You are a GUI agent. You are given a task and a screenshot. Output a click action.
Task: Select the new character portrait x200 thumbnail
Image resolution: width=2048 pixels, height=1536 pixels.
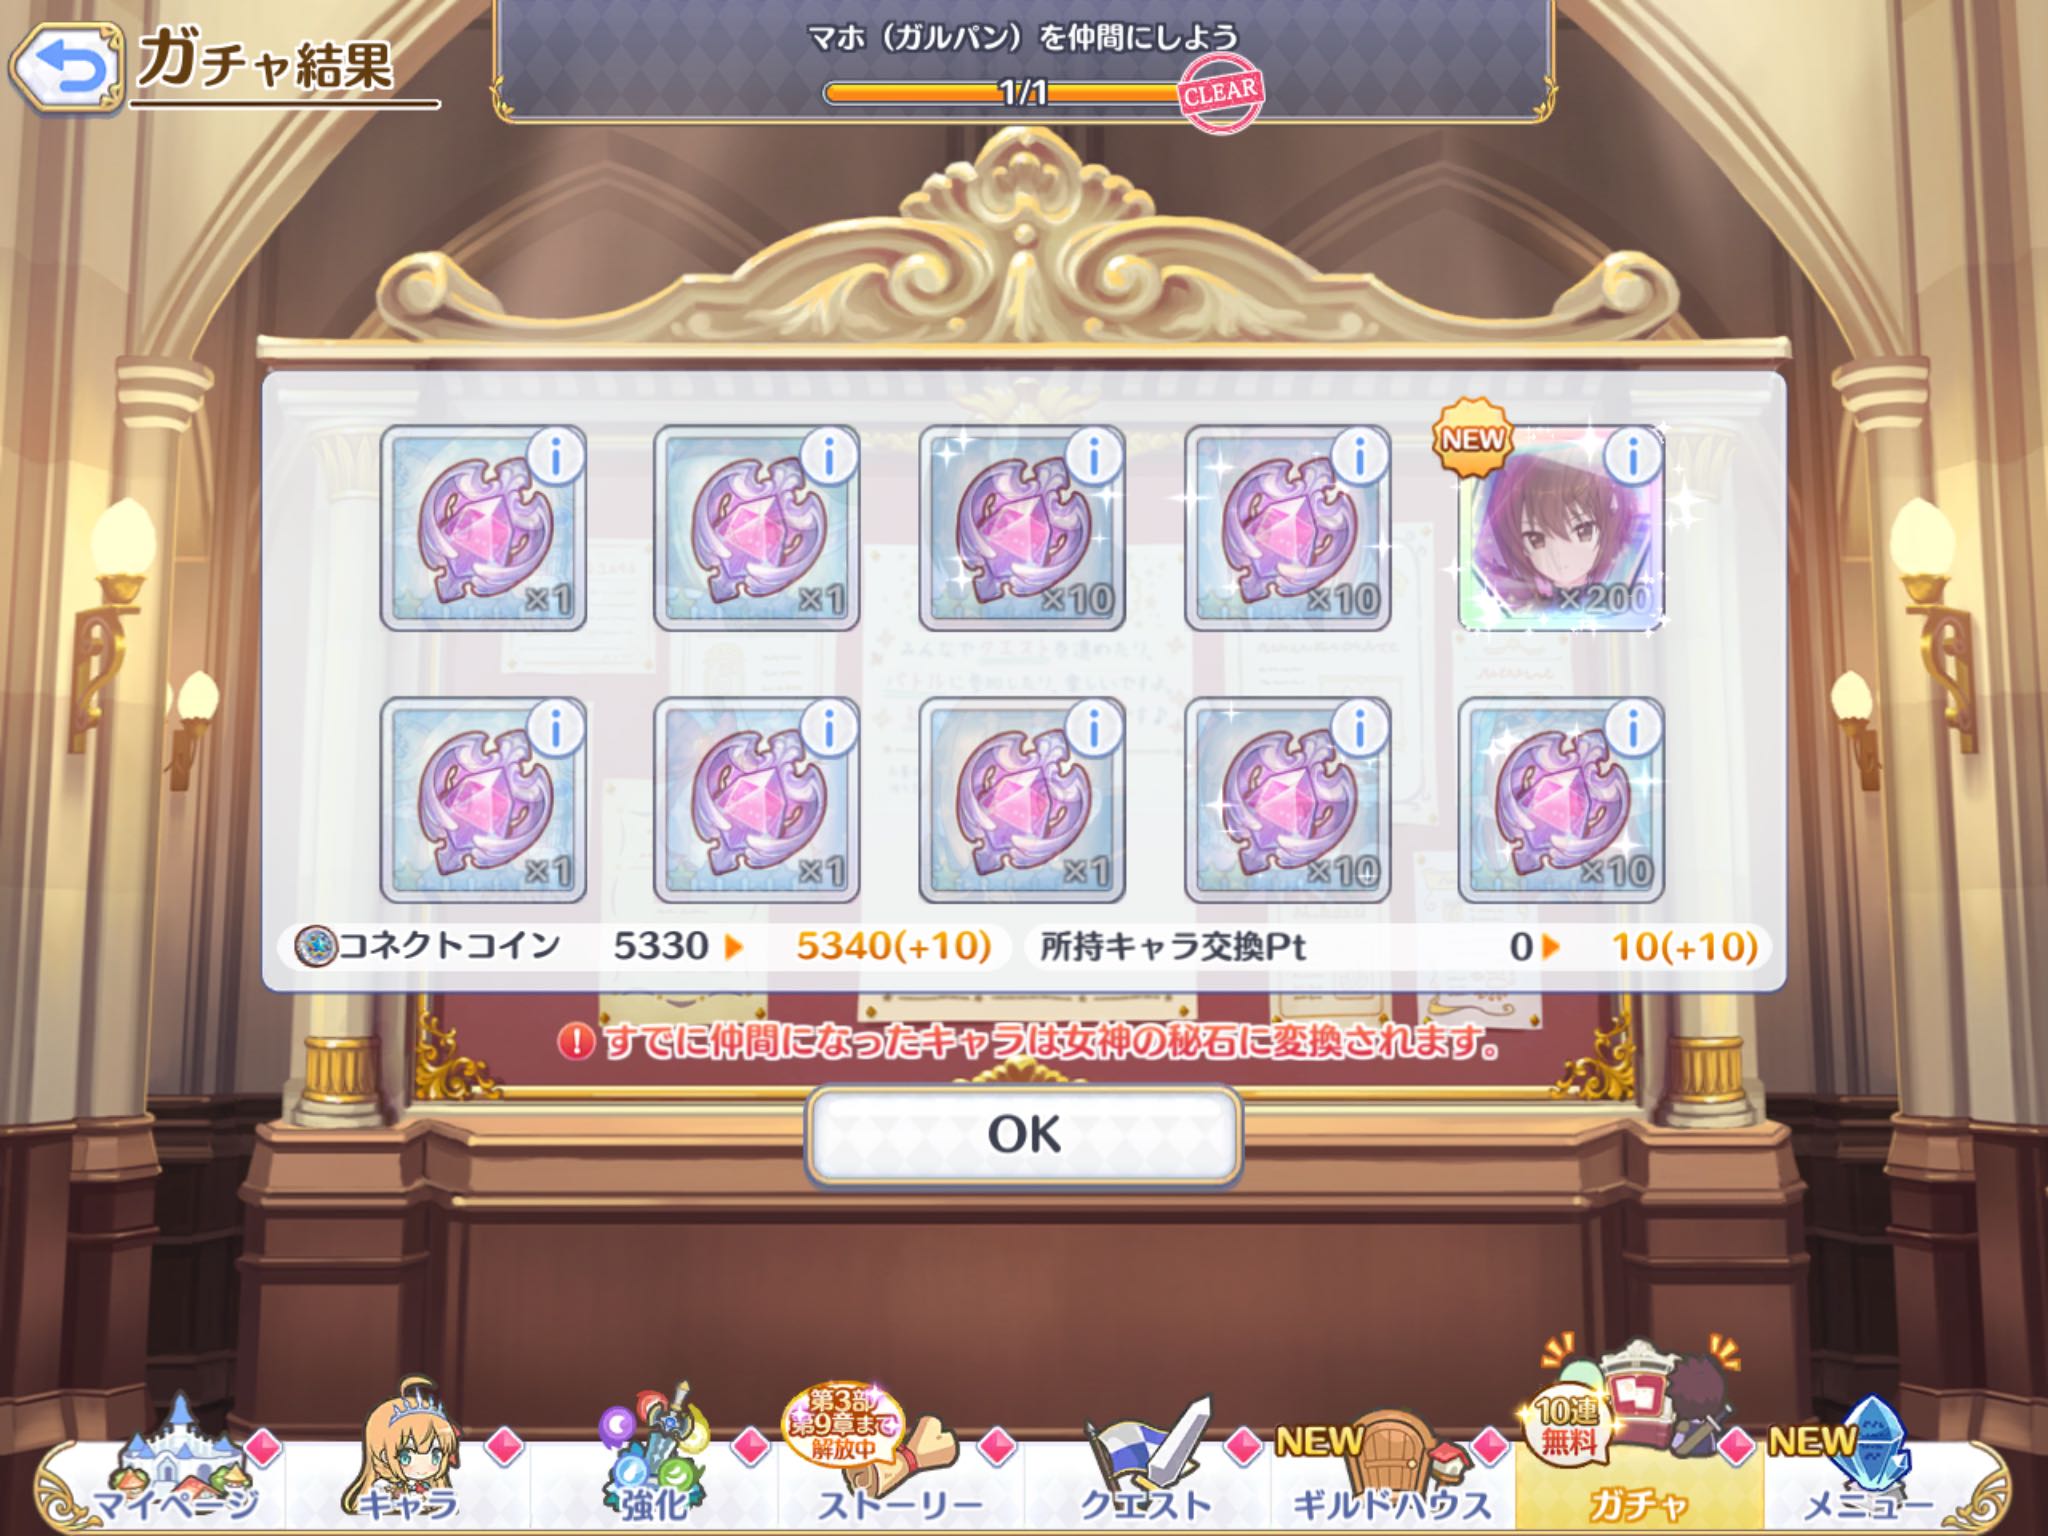click(x=1560, y=530)
